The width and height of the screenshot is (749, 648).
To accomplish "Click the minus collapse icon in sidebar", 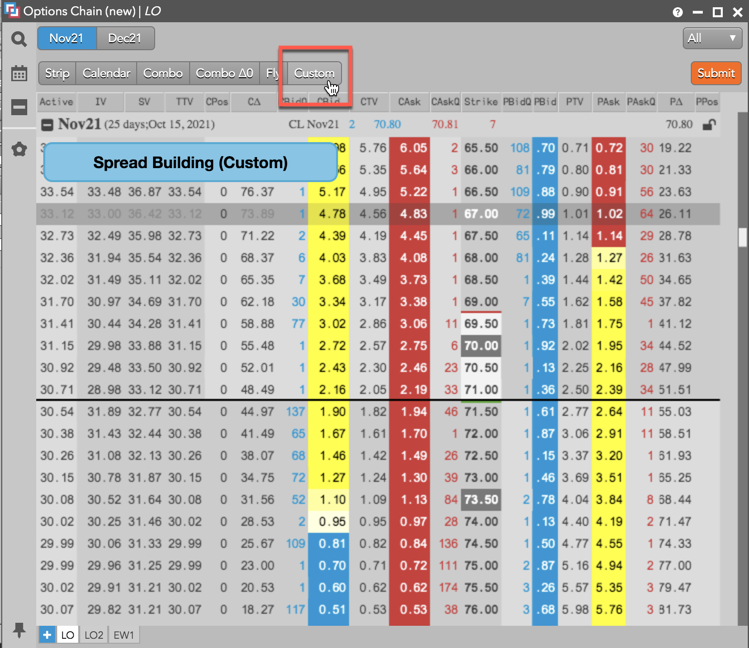I will pos(19,108).
